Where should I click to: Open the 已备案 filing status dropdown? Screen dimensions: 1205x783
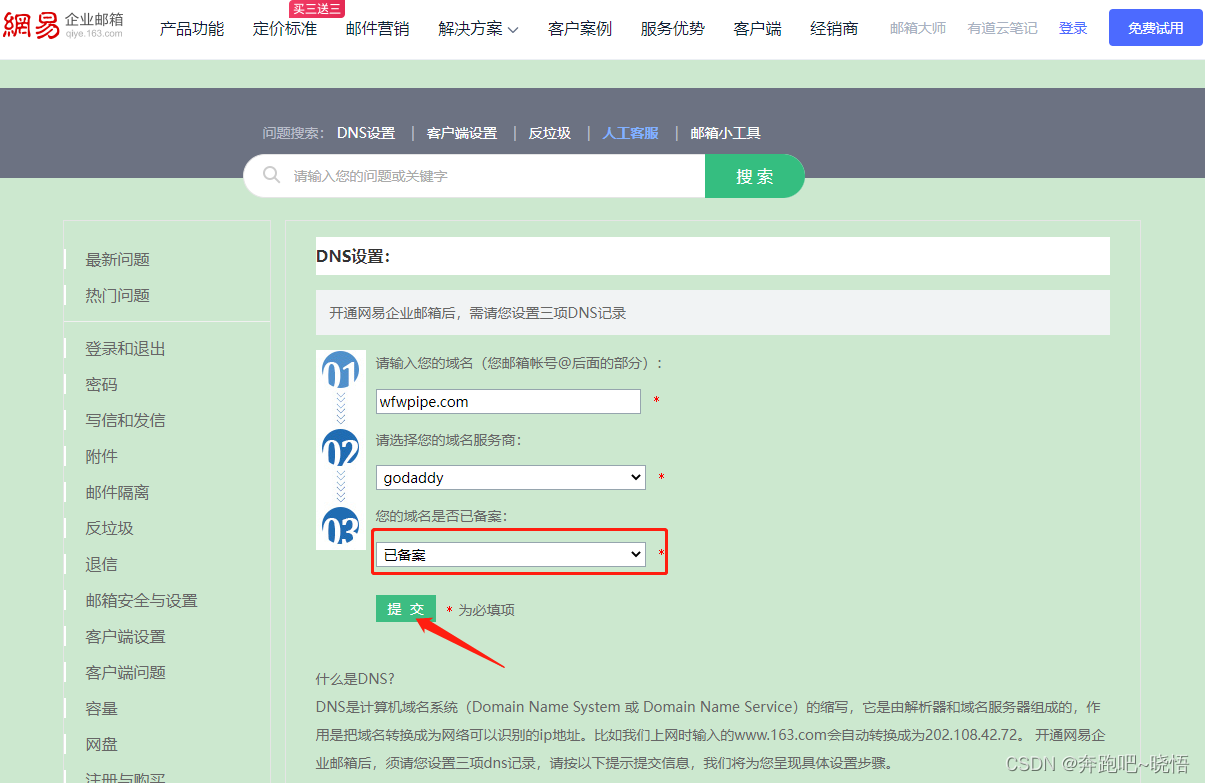tap(511, 554)
